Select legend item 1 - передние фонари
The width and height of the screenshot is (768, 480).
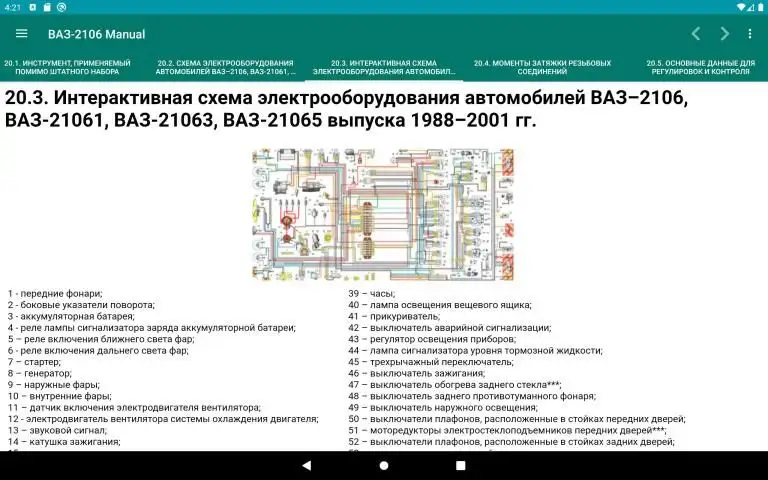pos(55,293)
